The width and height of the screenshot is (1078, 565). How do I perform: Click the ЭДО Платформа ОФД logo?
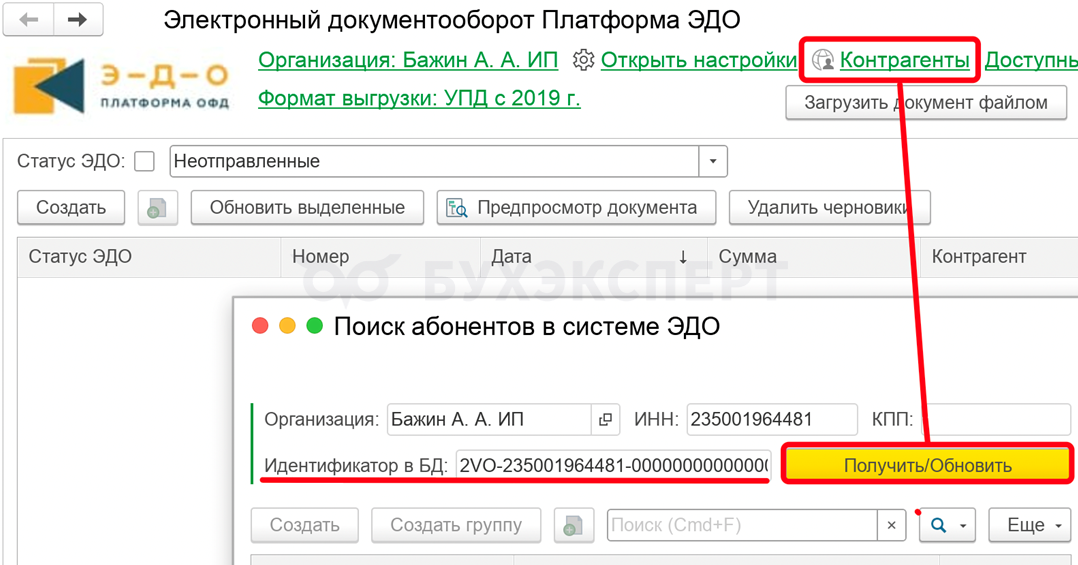[121, 86]
